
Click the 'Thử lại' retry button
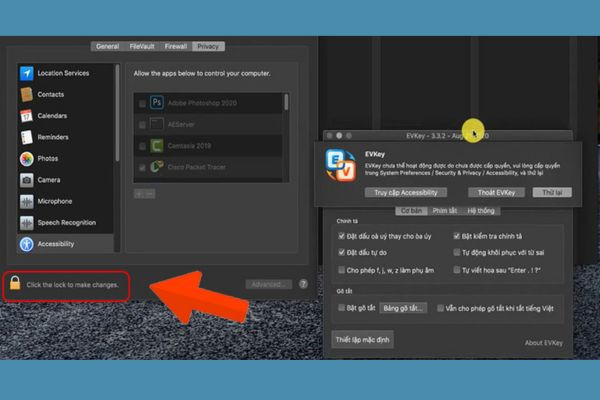552,193
